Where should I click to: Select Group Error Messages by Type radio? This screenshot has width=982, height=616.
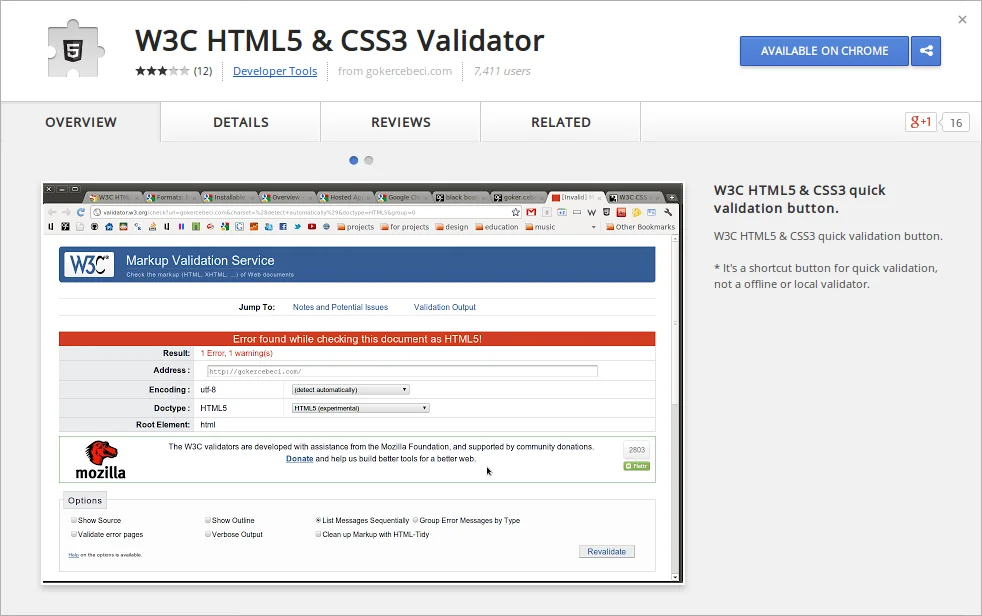[x=415, y=520]
